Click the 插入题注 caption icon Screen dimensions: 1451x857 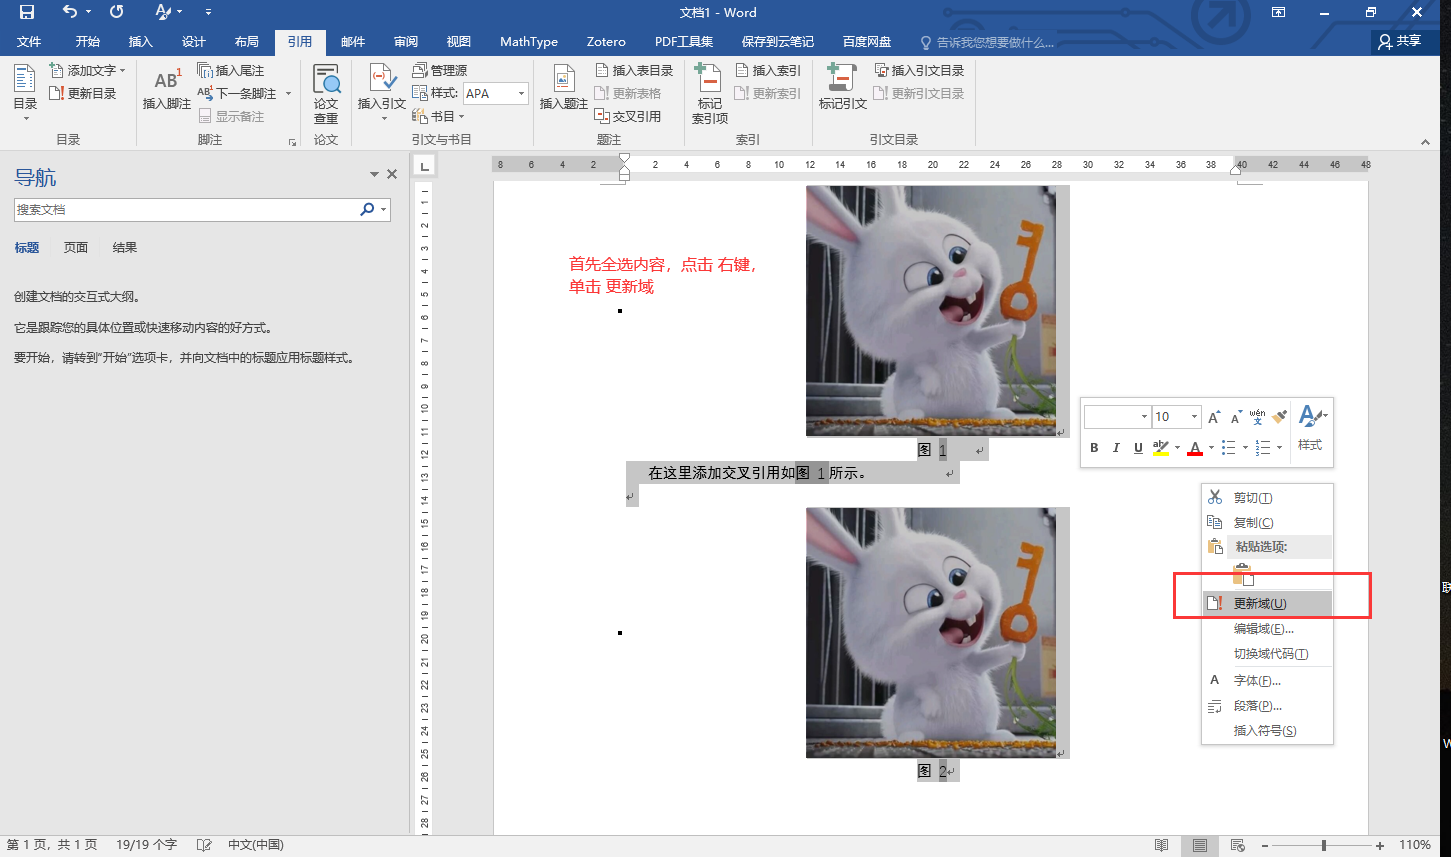coord(563,89)
